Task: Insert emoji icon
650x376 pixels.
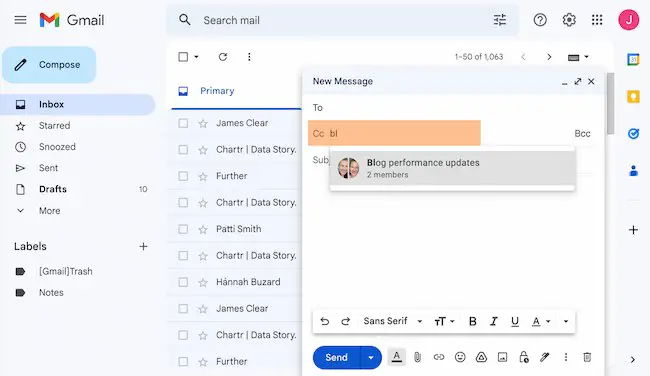Action: point(460,357)
